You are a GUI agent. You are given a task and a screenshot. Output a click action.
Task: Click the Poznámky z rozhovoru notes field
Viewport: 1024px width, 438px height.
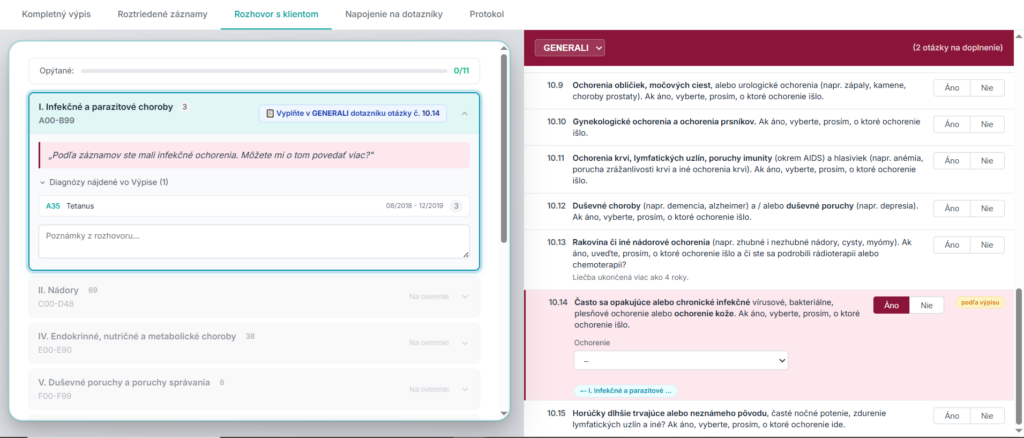(x=253, y=242)
